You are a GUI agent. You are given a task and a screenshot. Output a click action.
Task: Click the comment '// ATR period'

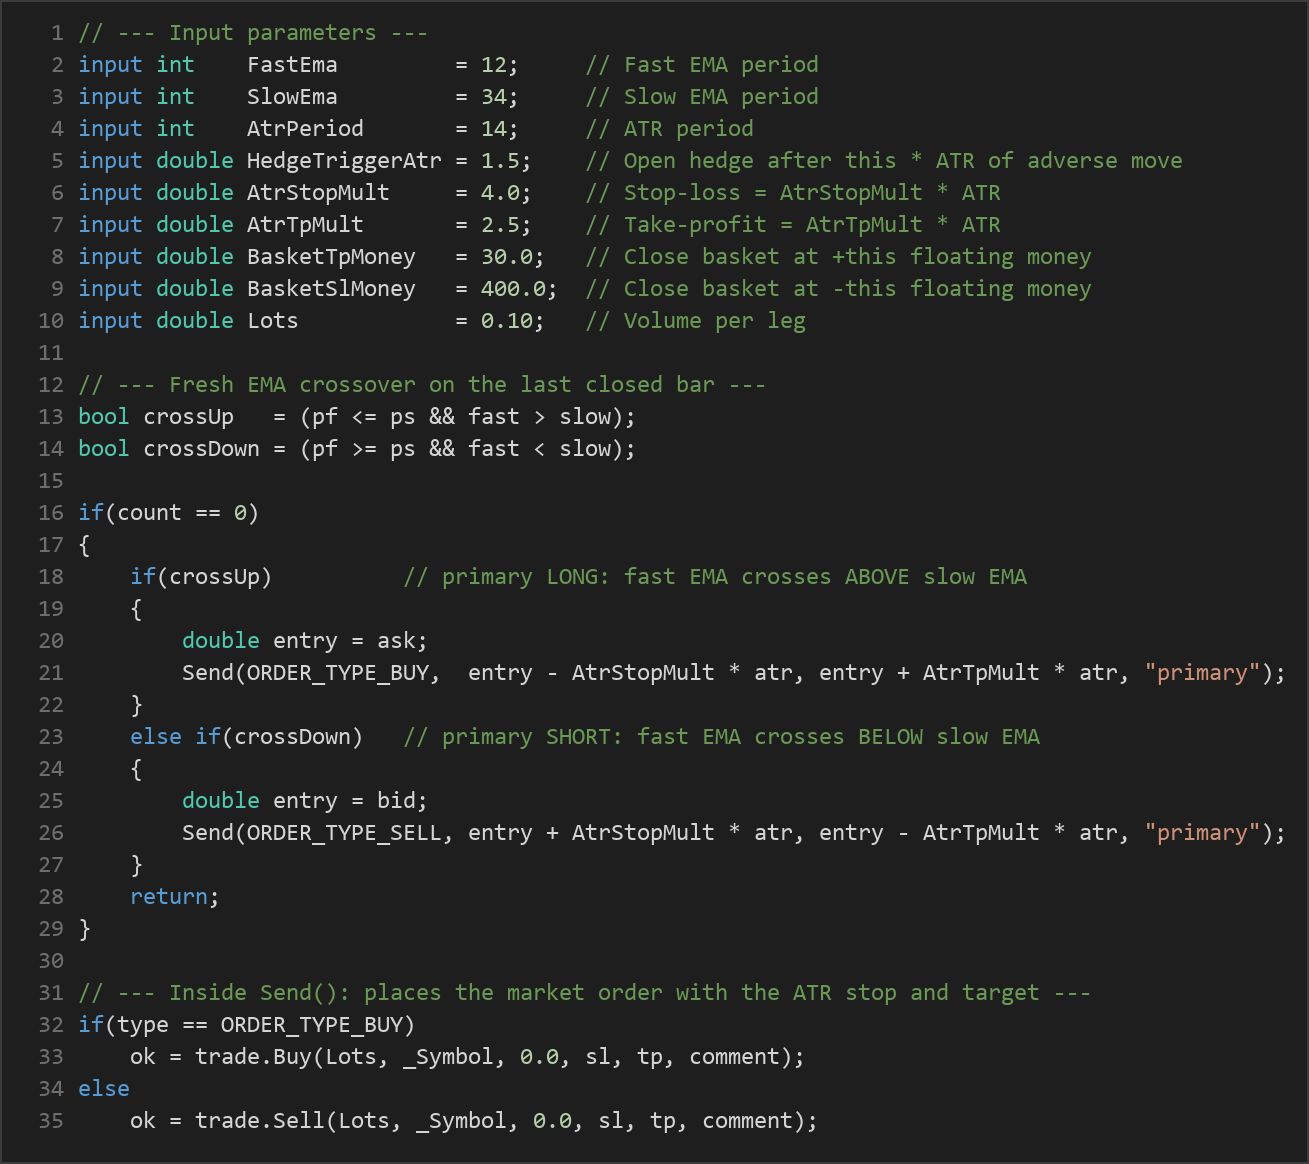(x=669, y=129)
